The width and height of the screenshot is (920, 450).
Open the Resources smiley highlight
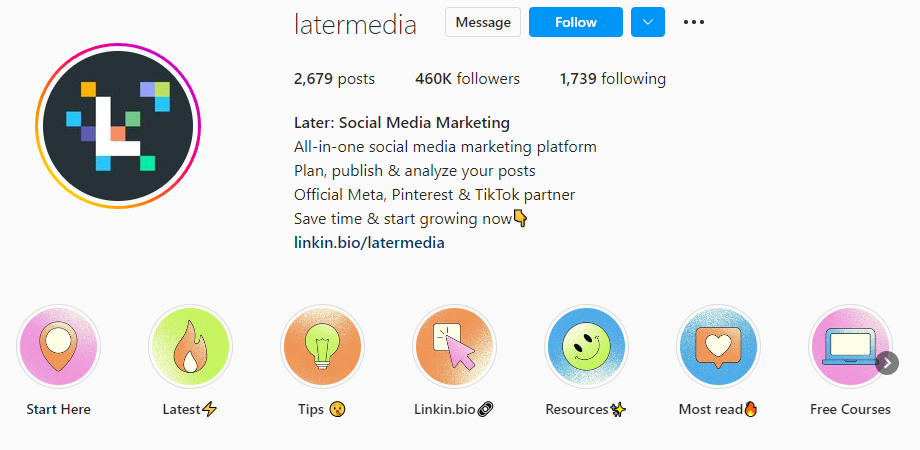tap(586, 346)
